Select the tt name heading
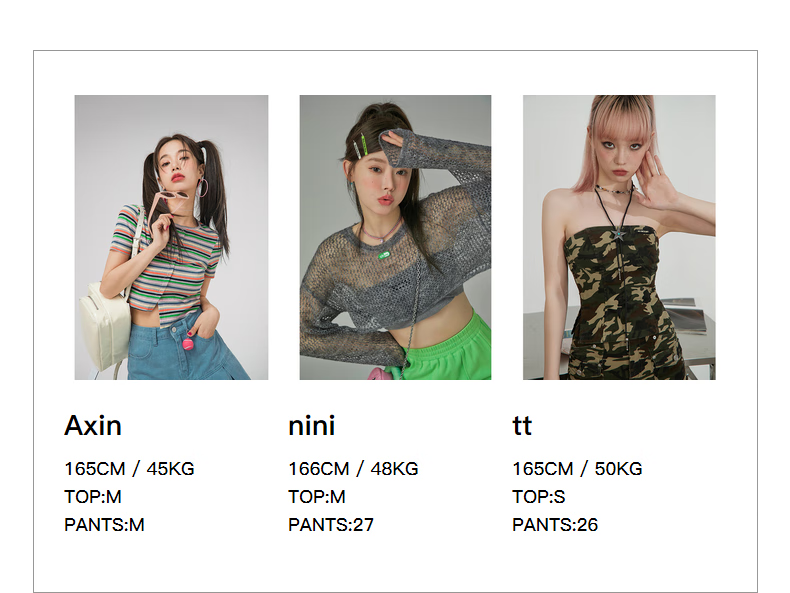The image size is (790, 593). 522,426
